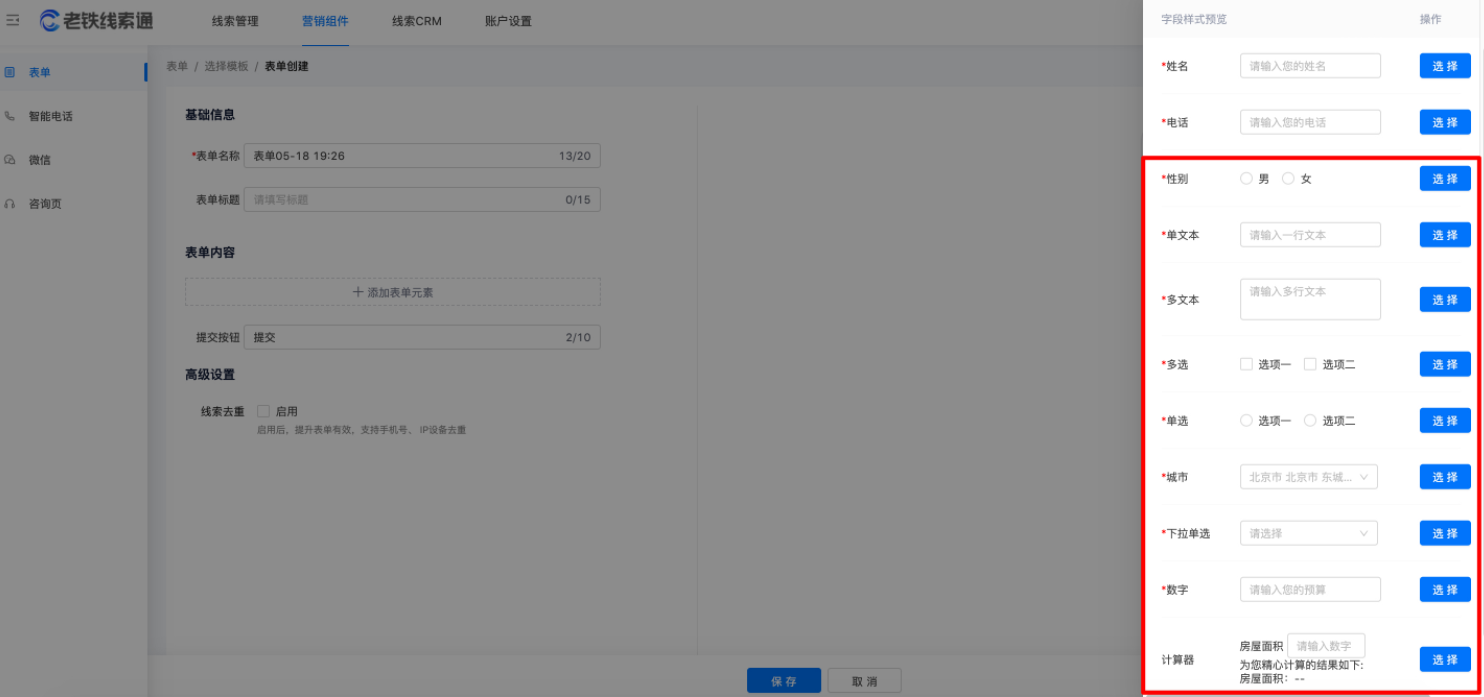Open the 下拉单选 dropdown
The height and width of the screenshot is (697, 1484).
[x=1308, y=534]
